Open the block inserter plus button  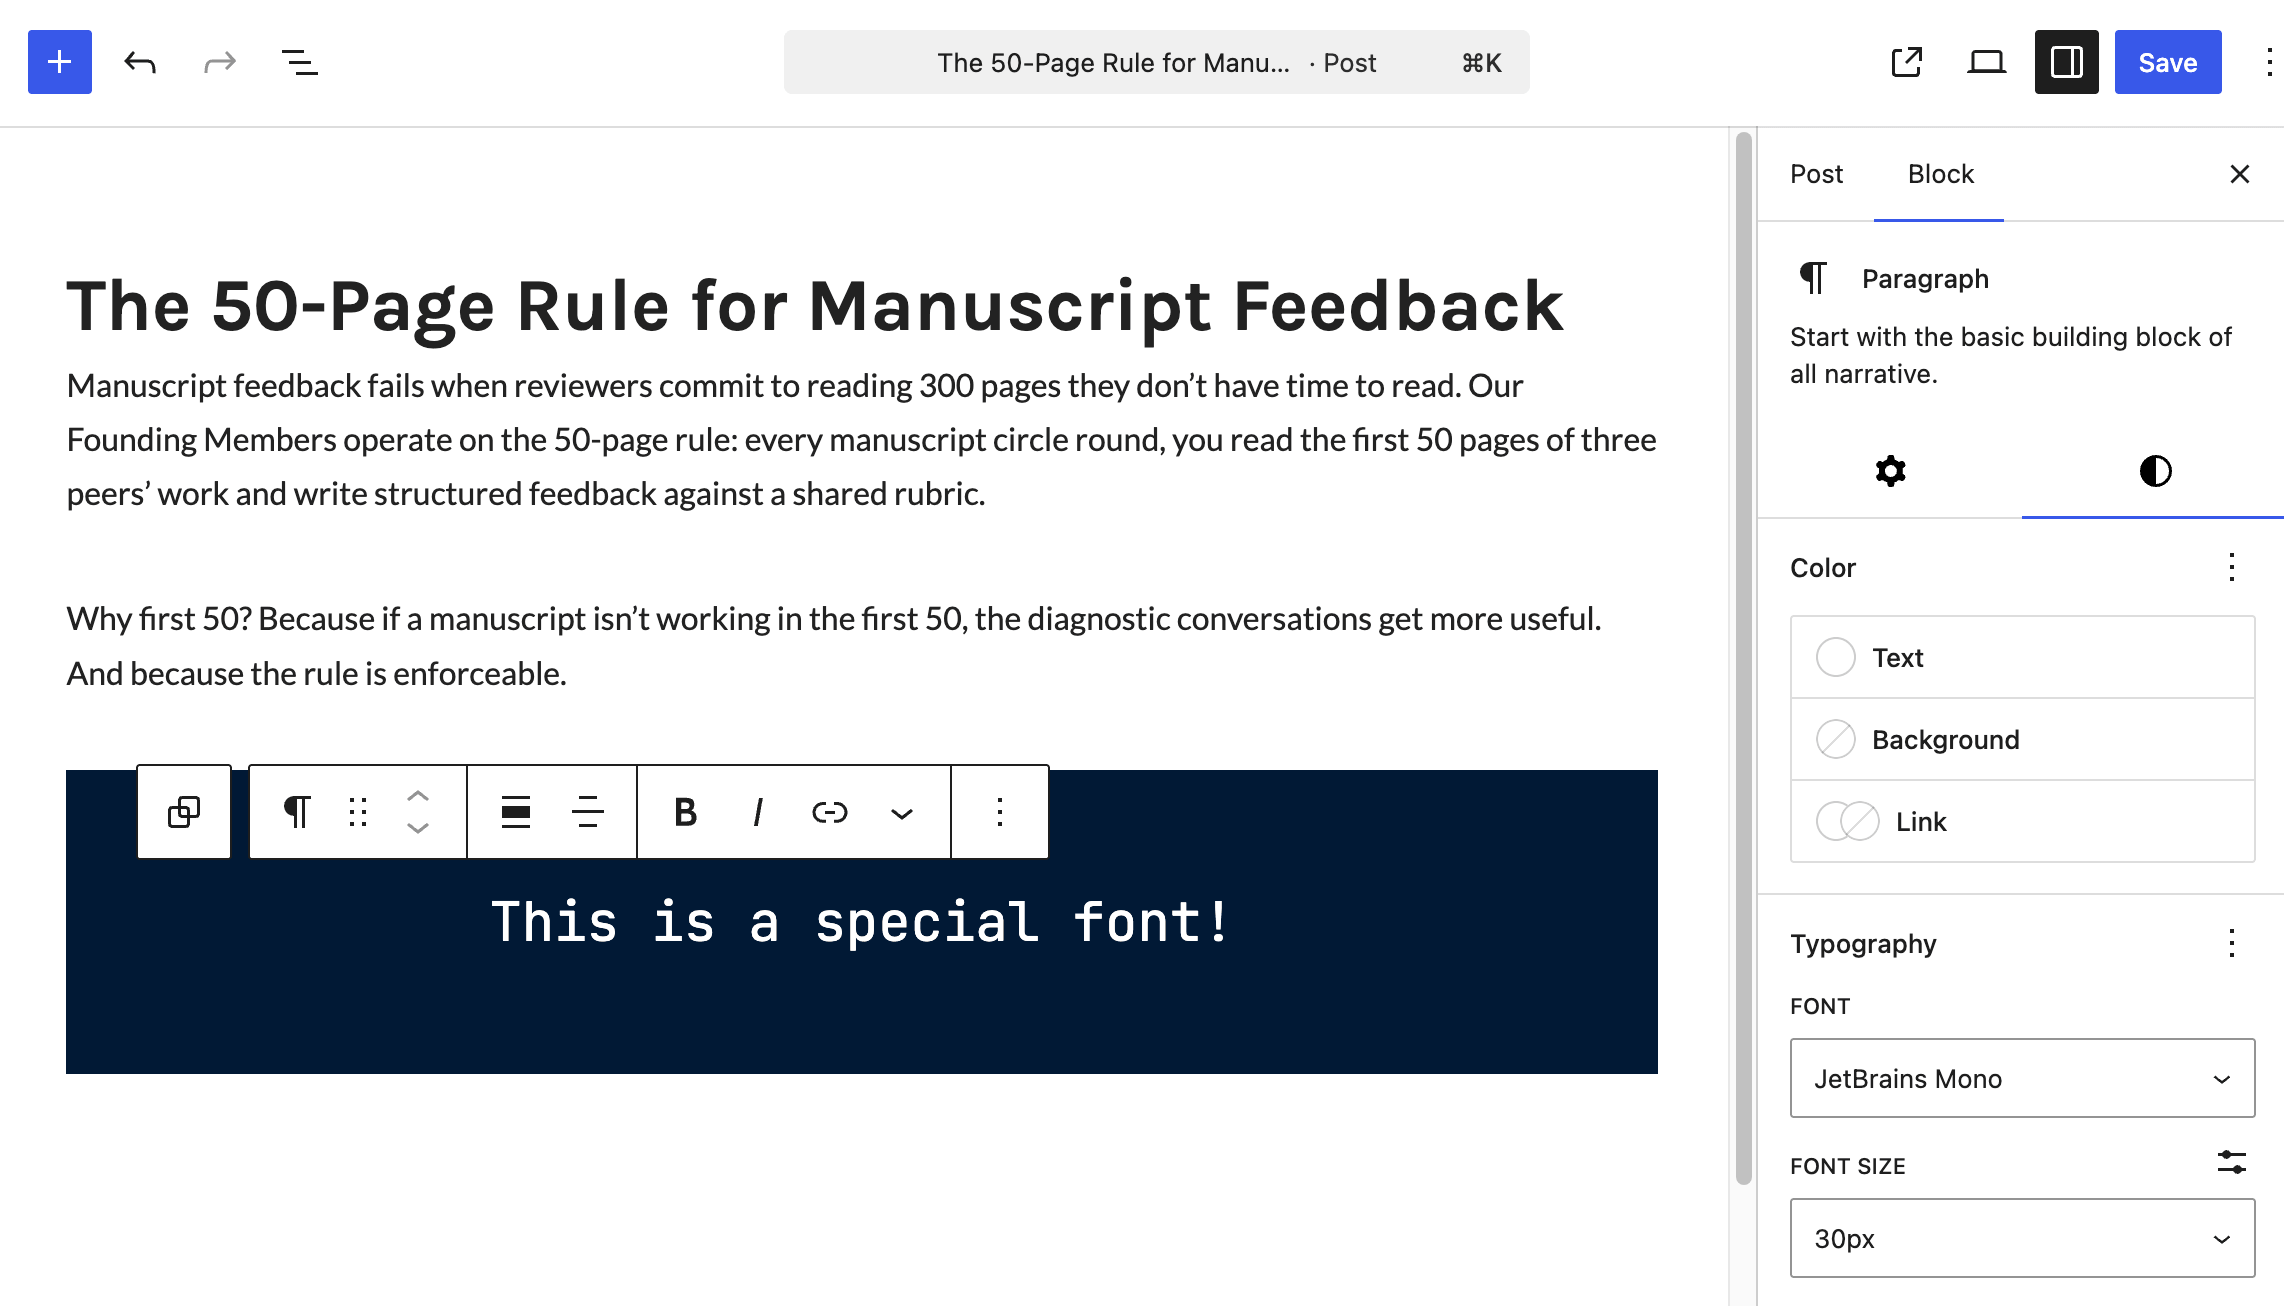(x=60, y=62)
